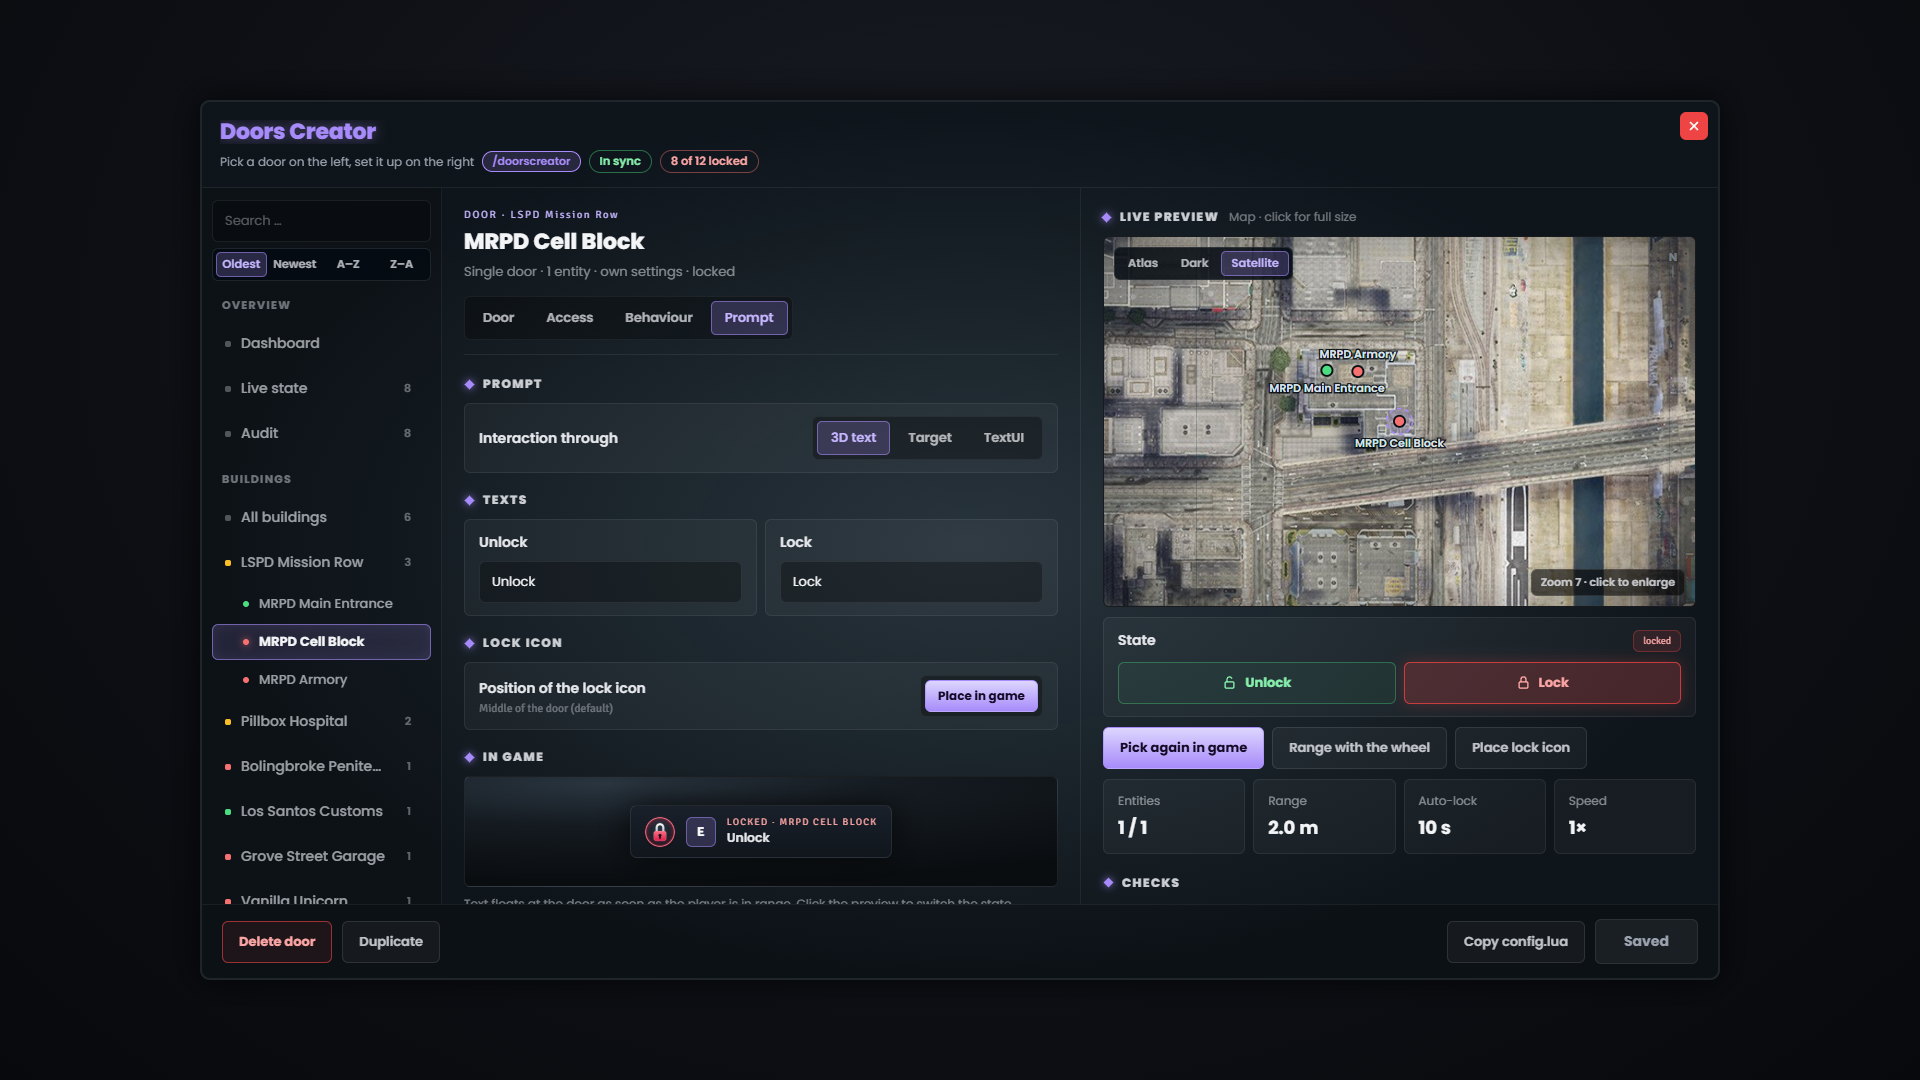Expand the Pillbox Hospital building
The width and height of the screenshot is (1920, 1080).
coord(321,721)
